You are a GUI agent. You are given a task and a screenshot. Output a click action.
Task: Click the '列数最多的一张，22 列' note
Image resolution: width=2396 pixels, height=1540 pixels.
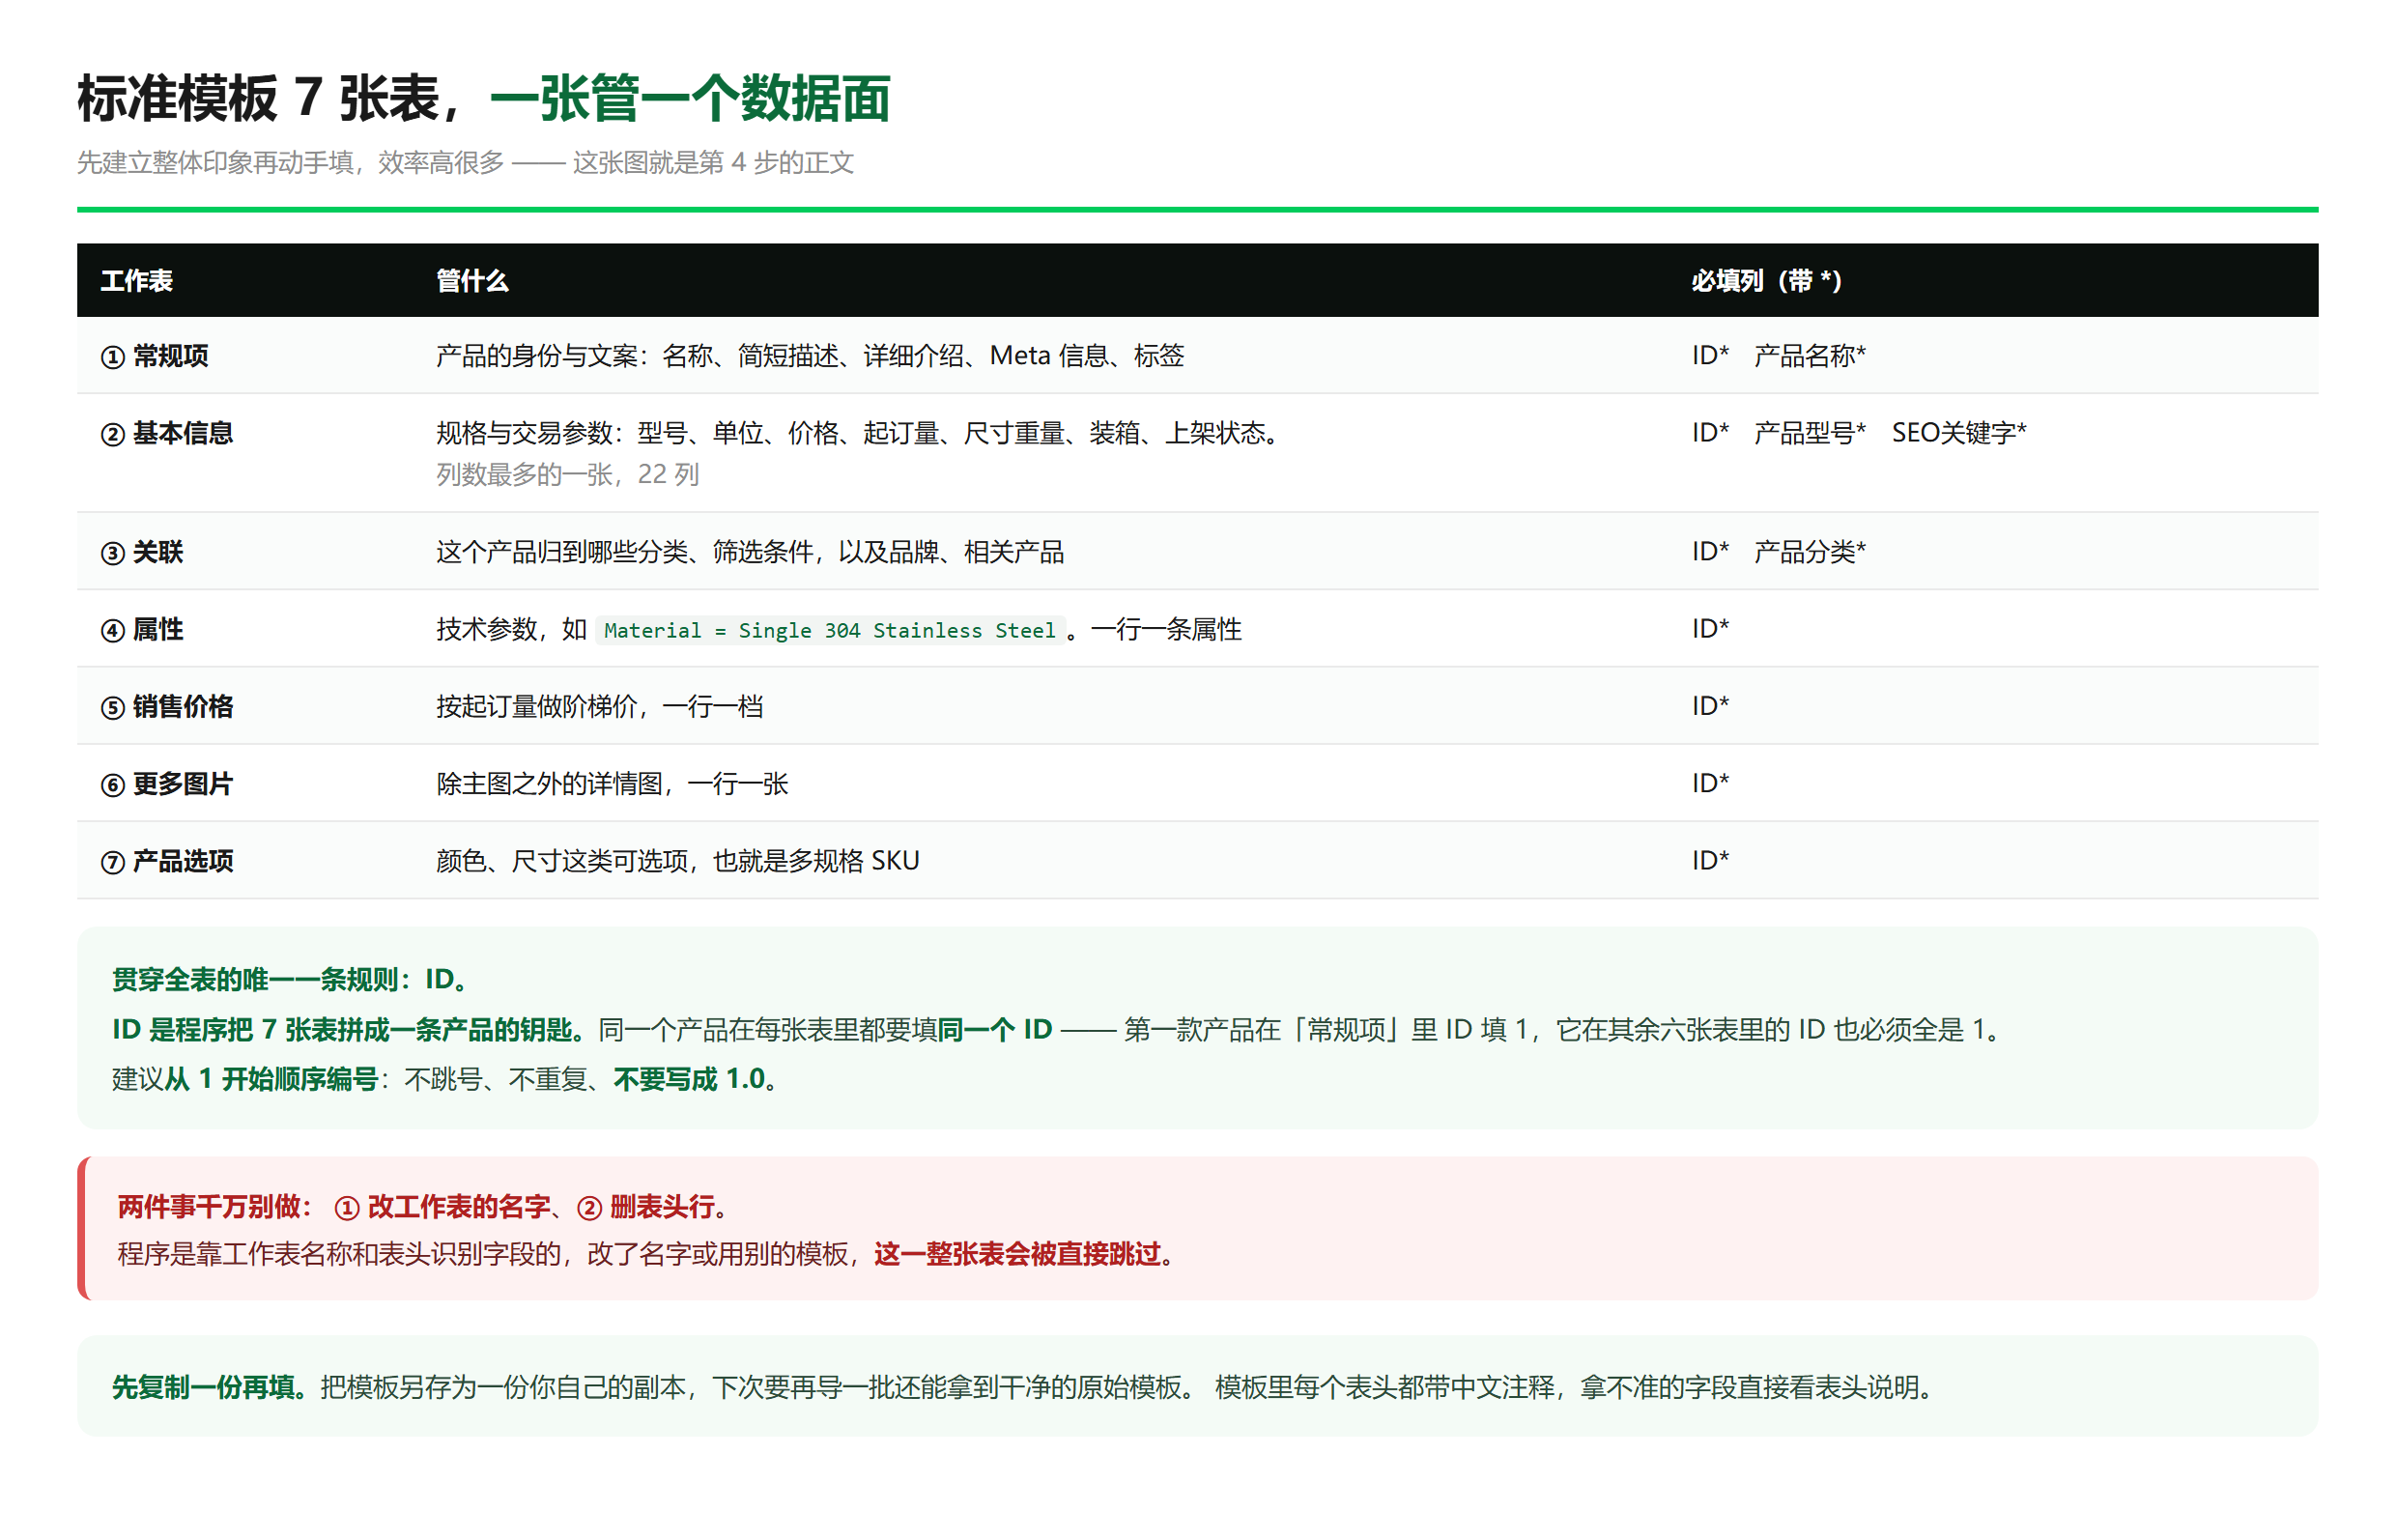tap(567, 474)
